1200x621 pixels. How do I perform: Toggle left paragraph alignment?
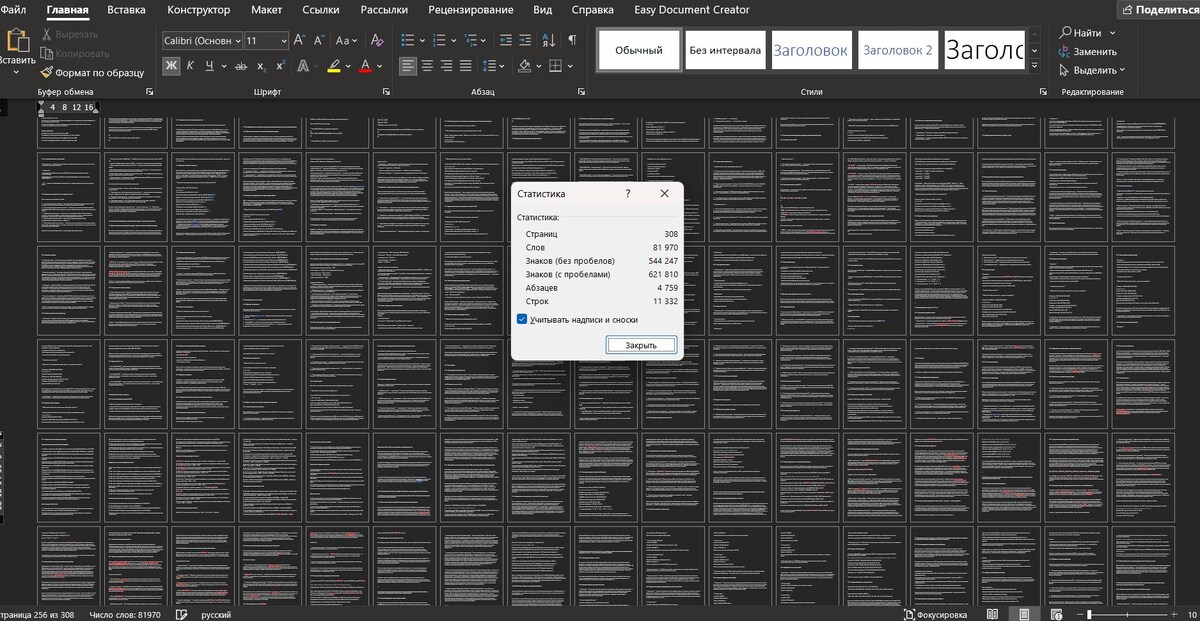click(407, 66)
